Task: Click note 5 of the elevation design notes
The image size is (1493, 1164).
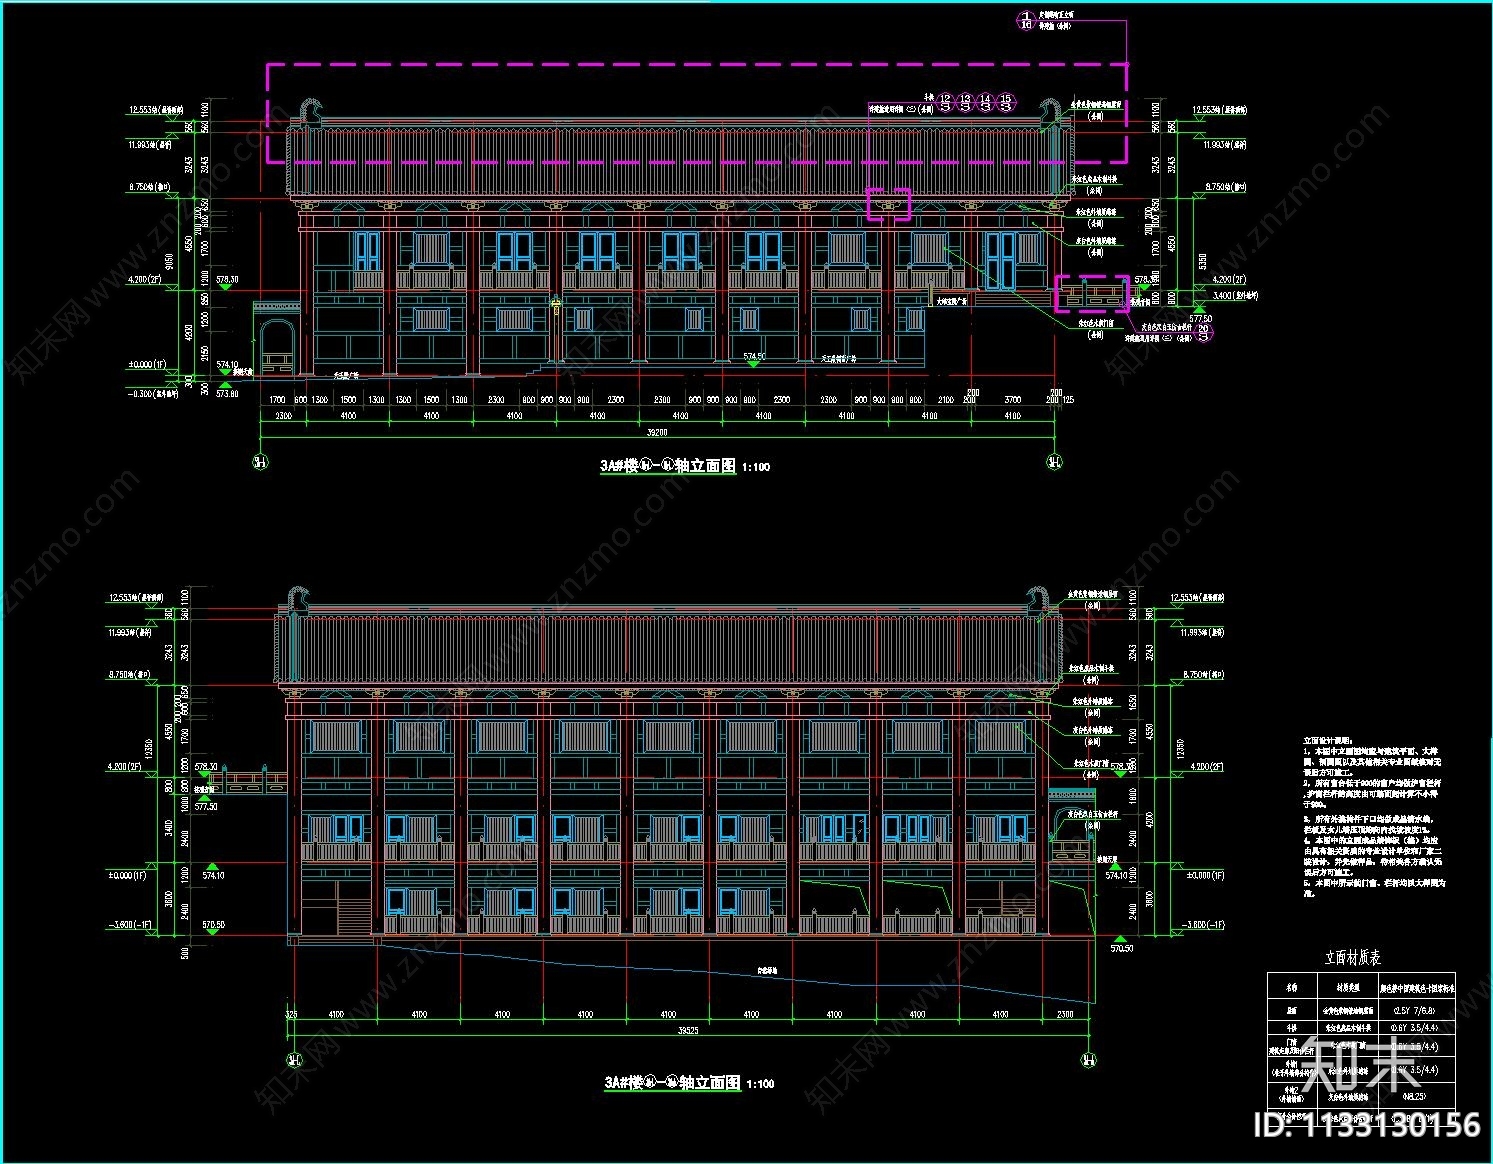Action: coord(1373,888)
